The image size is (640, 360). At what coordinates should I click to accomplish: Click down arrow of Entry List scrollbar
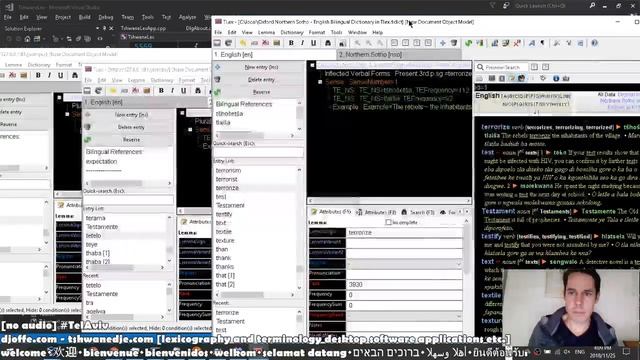(299, 288)
